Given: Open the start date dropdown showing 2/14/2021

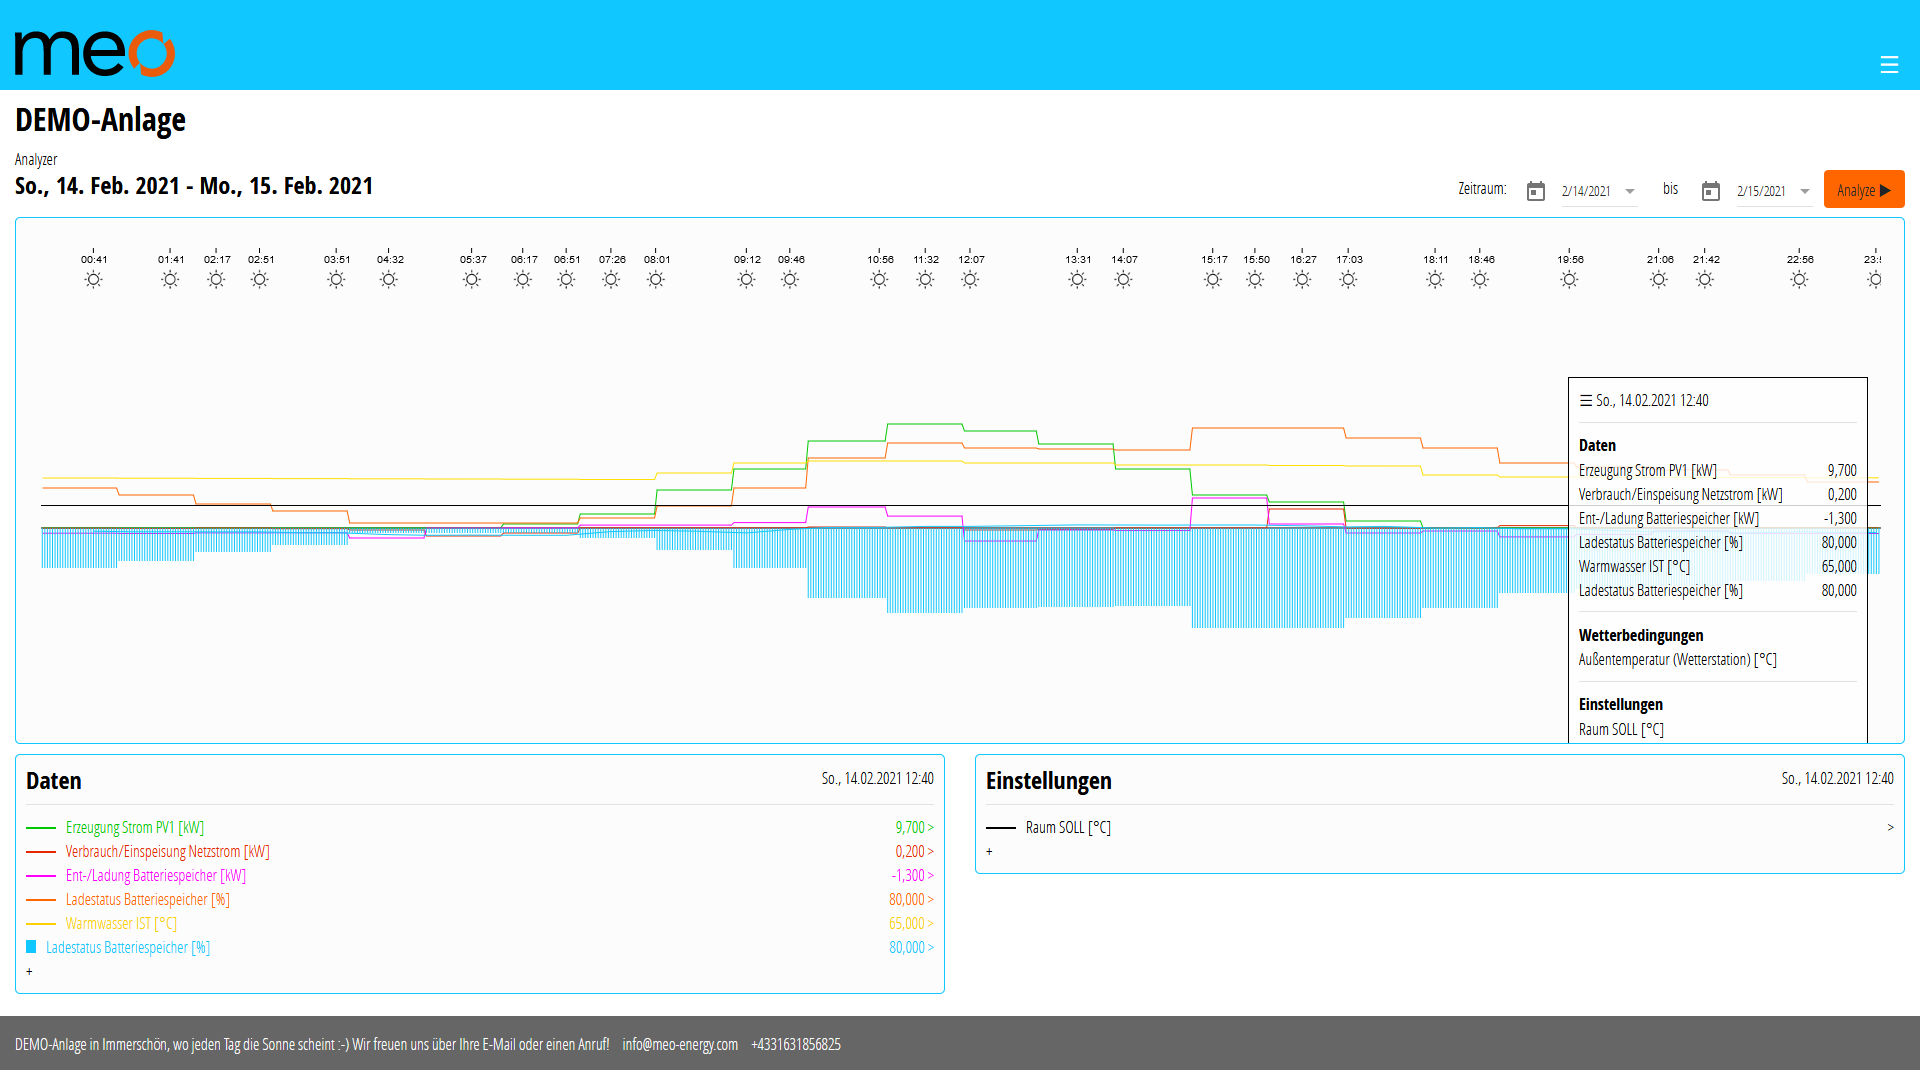Looking at the screenshot, I should [x=1631, y=191].
